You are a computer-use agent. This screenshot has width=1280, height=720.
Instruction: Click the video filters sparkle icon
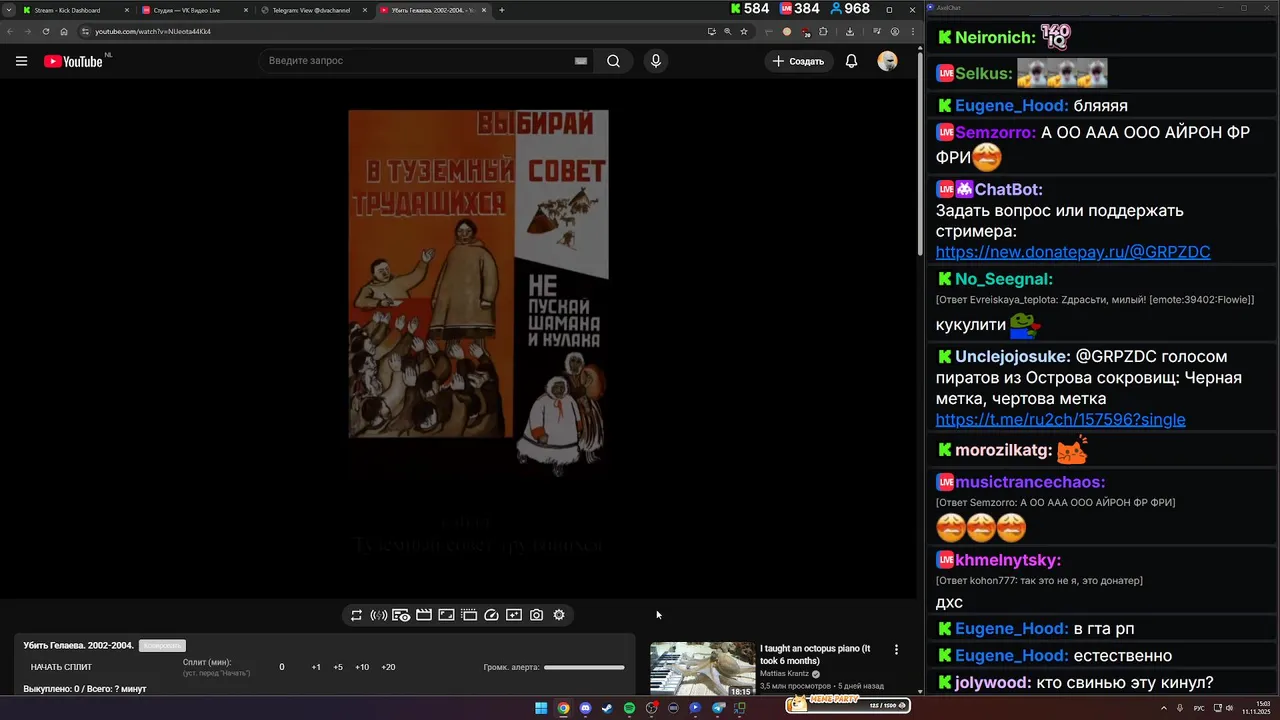(514, 615)
